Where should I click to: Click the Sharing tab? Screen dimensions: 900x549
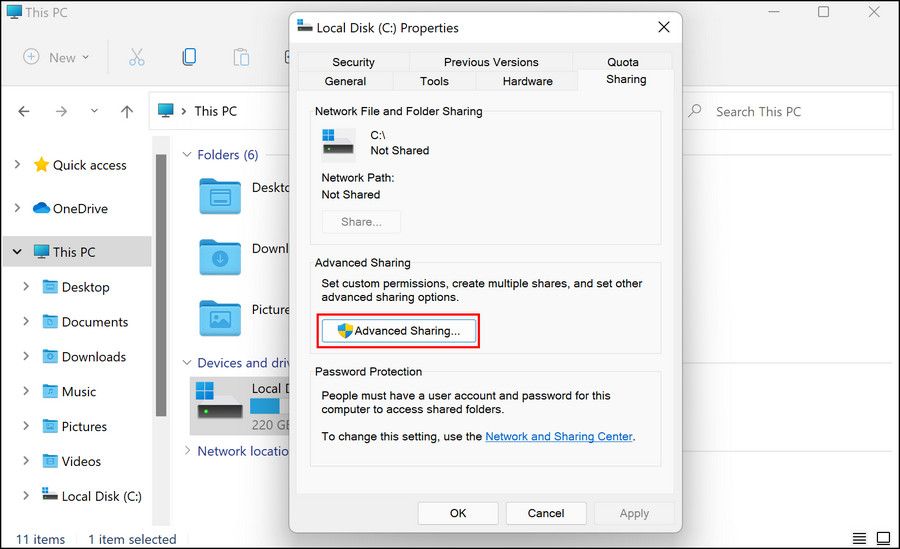click(x=626, y=79)
